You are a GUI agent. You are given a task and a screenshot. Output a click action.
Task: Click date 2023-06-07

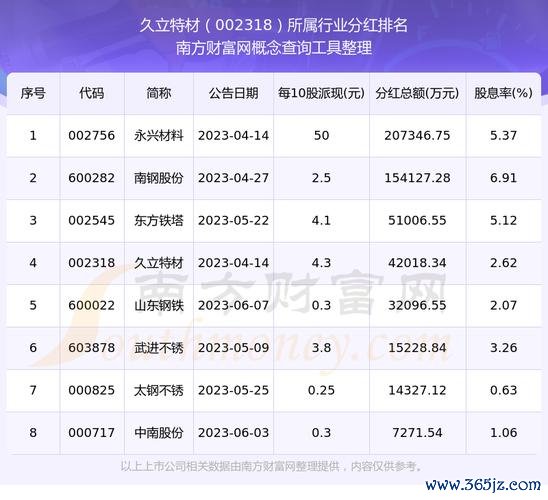point(233,305)
